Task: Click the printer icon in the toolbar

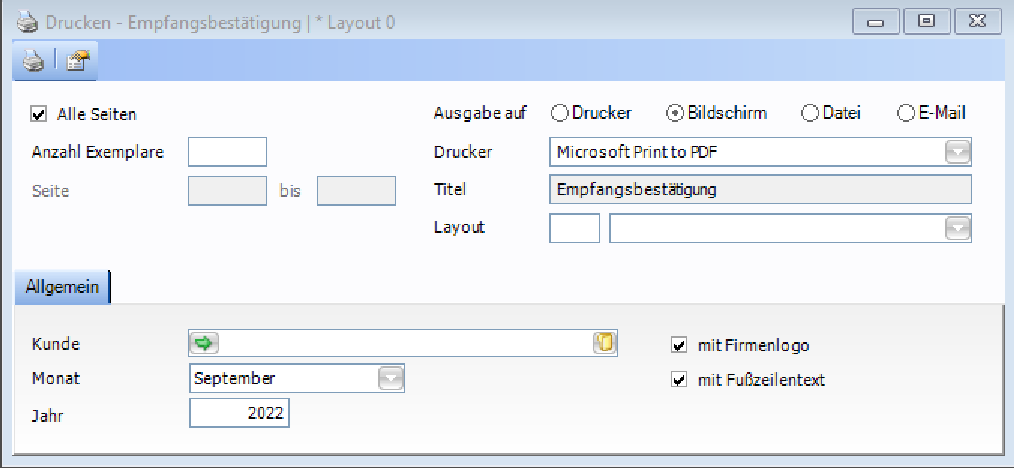Action: [x=34, y=62]
